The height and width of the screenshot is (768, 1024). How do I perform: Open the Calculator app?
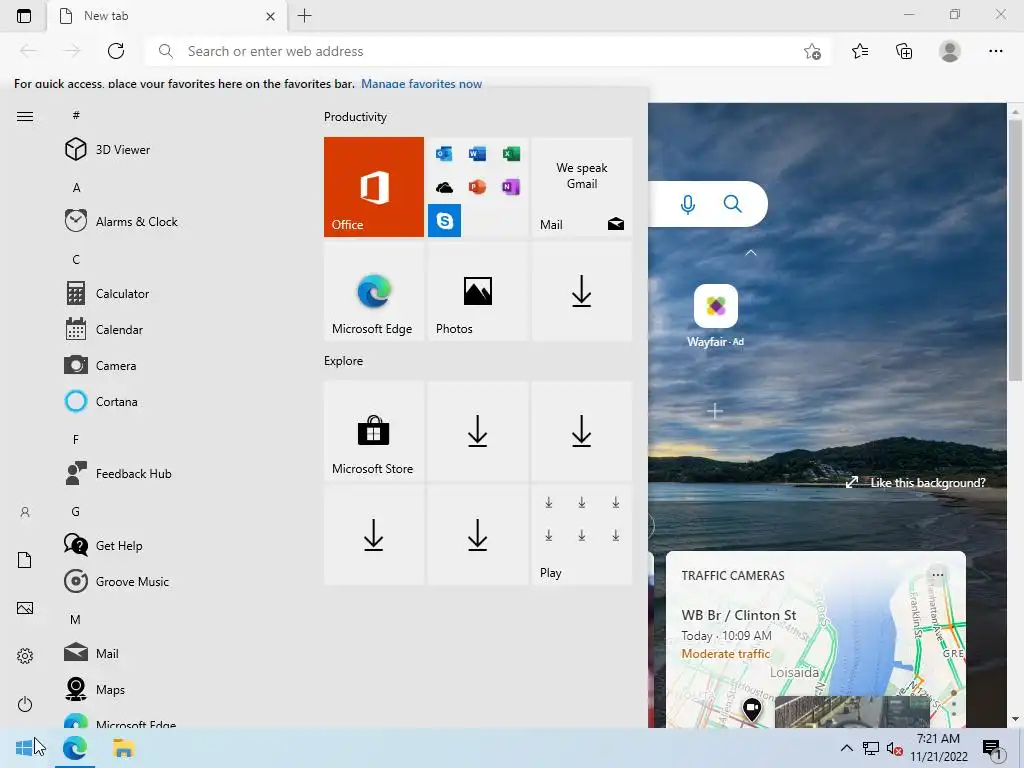tap(108, 294)
